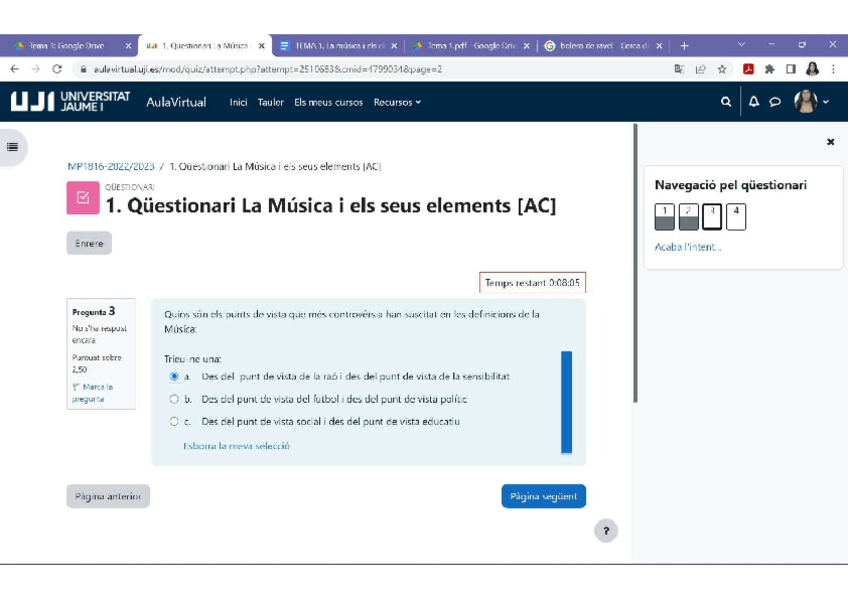
Task: Click 'Acaba l'intent...' link
Action: point(688,247)
